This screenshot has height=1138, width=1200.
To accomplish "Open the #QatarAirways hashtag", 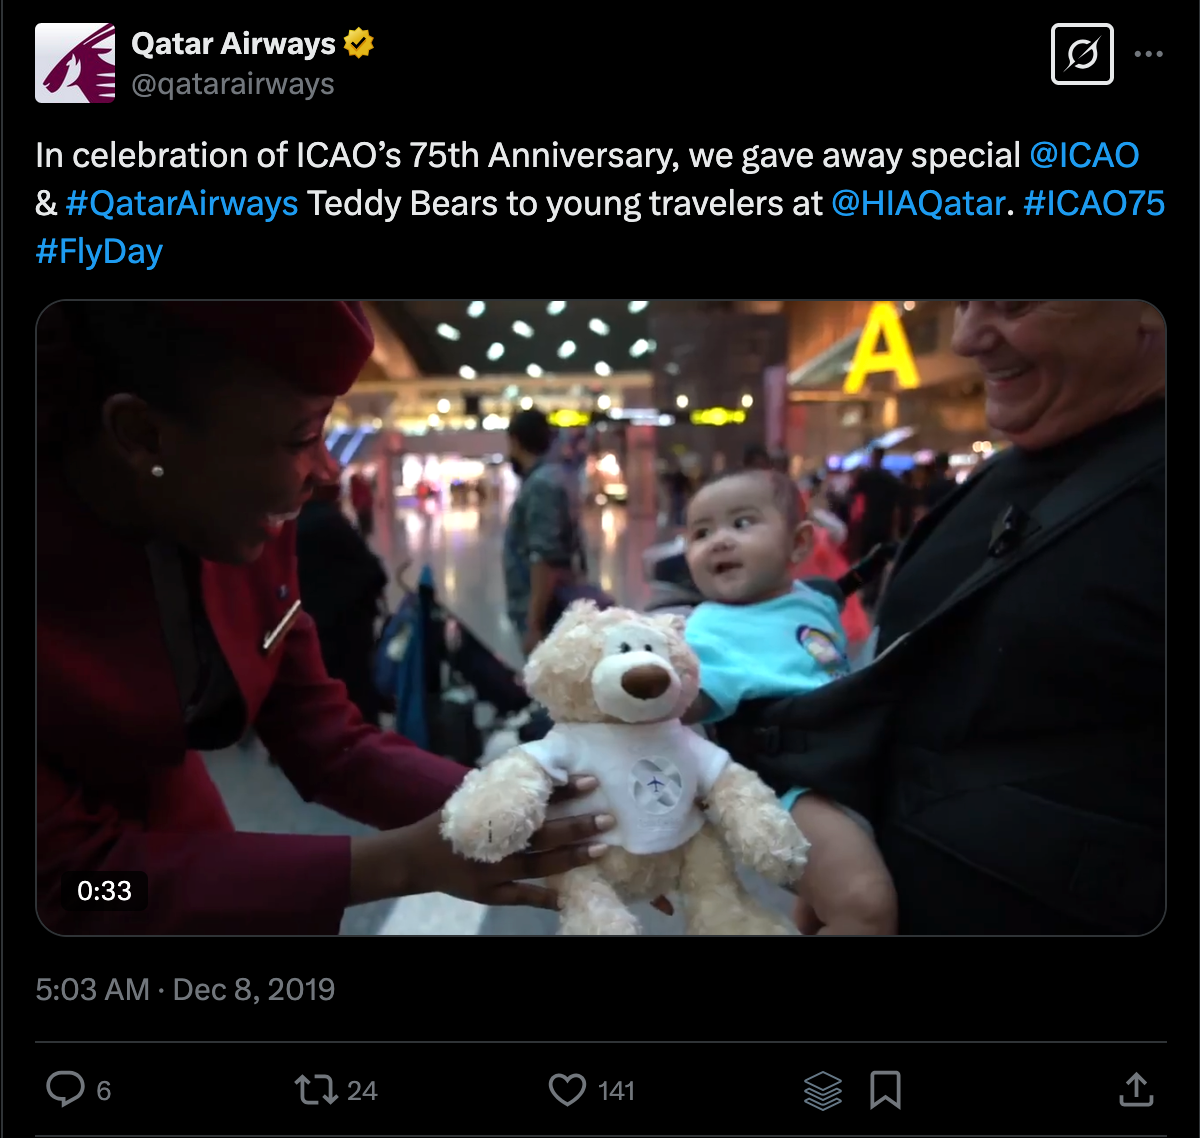I will click(x=182, y=203).
